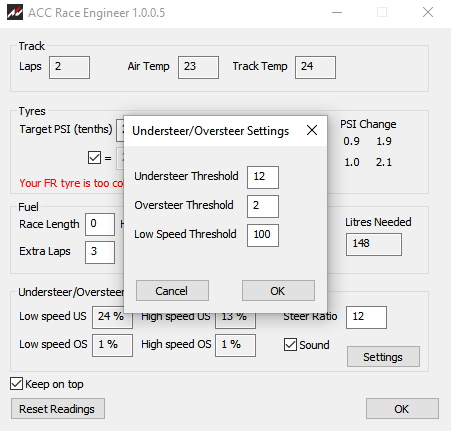
Task: Edit the Steer Ratio field
Action: click(366, 317)
